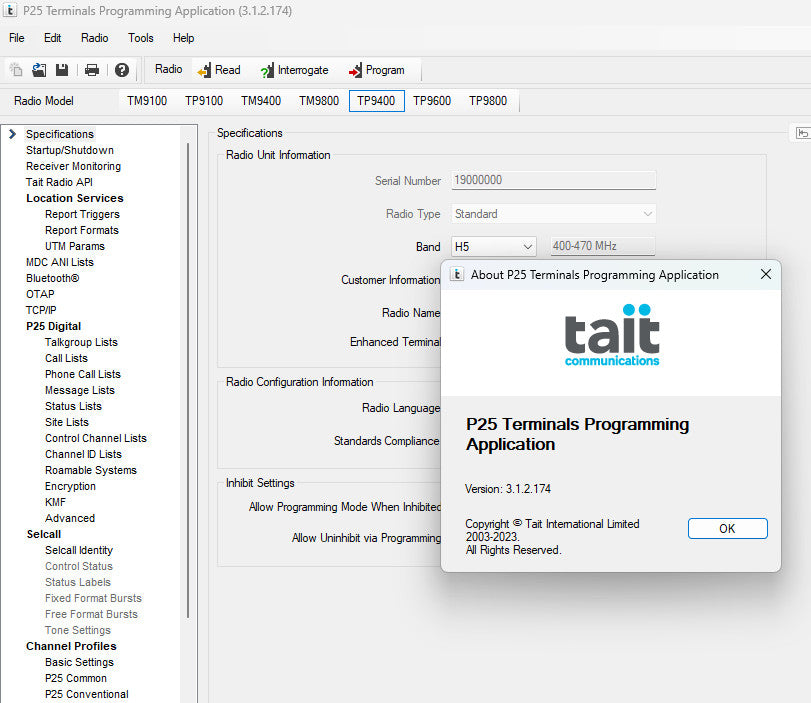Open P25 Conventional in the tree
Screen dimensions: 811x703
pyautogui.click(x=87, y=695)
